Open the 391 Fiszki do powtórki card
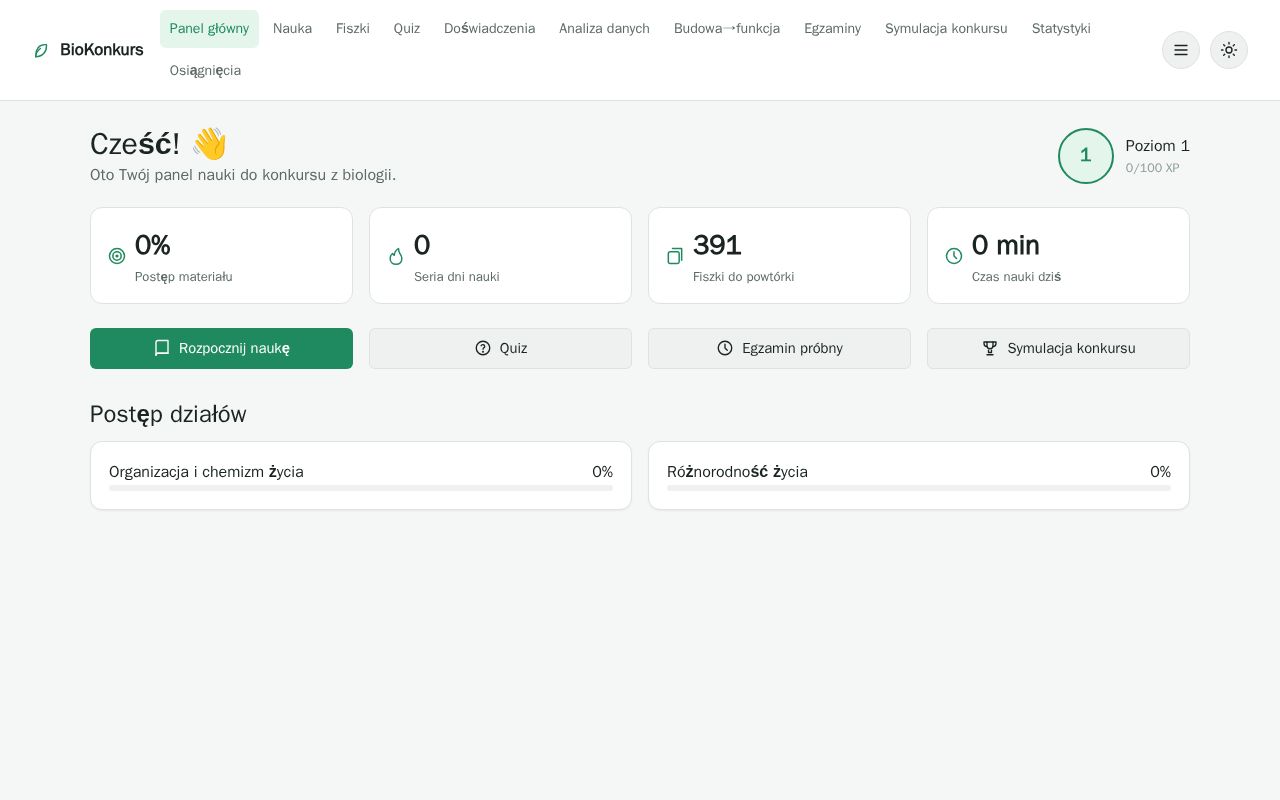The width and height of the screenshot is (1280, 800). tap(779, 256)
